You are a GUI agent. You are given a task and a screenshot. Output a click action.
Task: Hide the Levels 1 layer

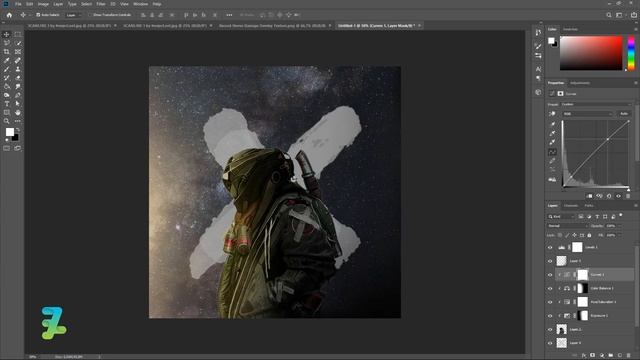pos(550,247)
